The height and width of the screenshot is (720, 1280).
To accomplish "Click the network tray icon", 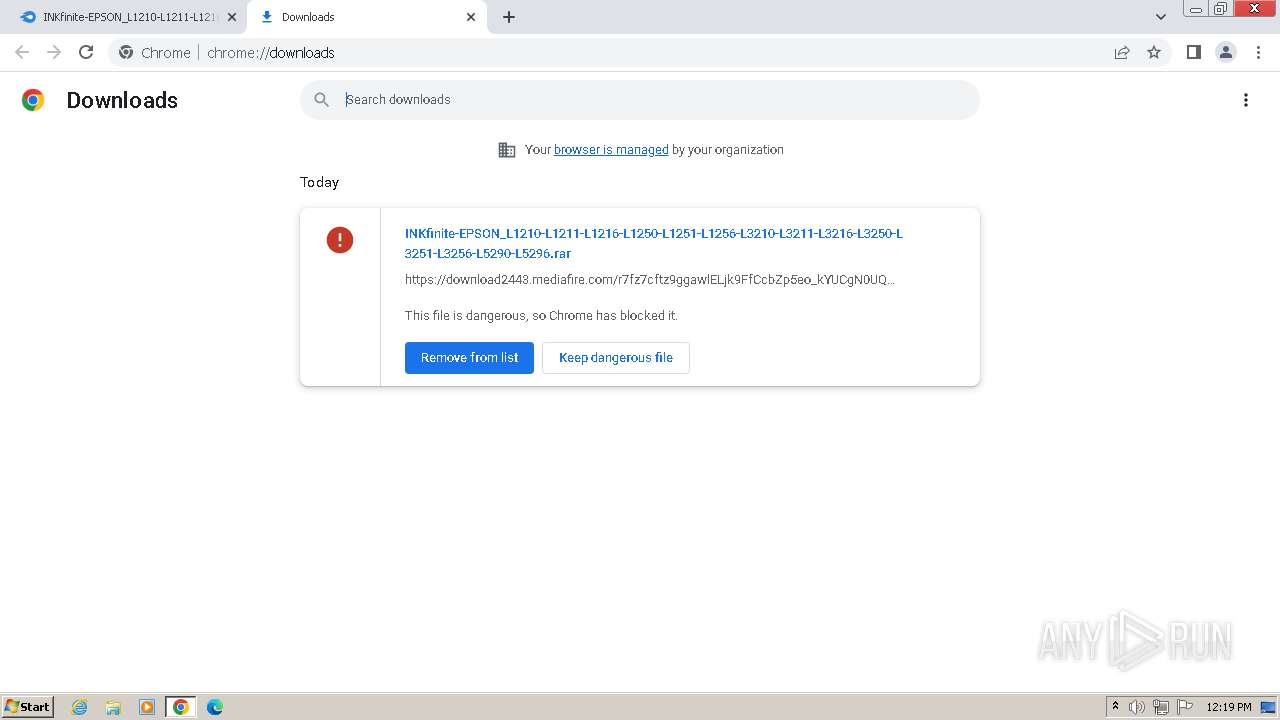I will [x=1161, y=707].
